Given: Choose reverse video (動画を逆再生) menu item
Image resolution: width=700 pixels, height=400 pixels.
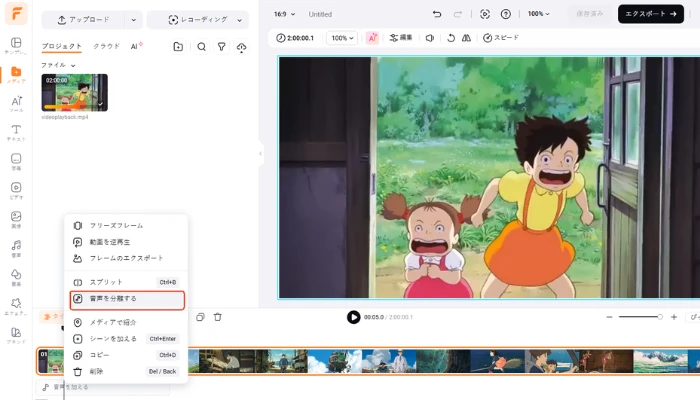Looking at the screenshot, I should click(x=126, y=242).
